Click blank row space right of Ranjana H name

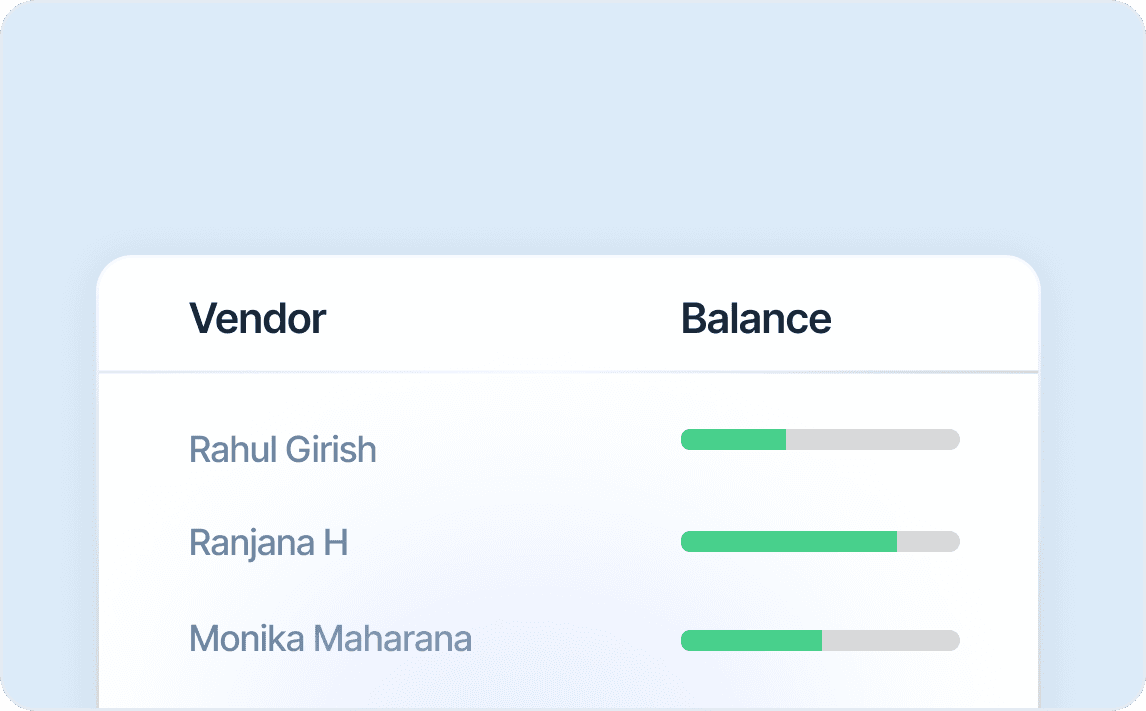(510, 543)
